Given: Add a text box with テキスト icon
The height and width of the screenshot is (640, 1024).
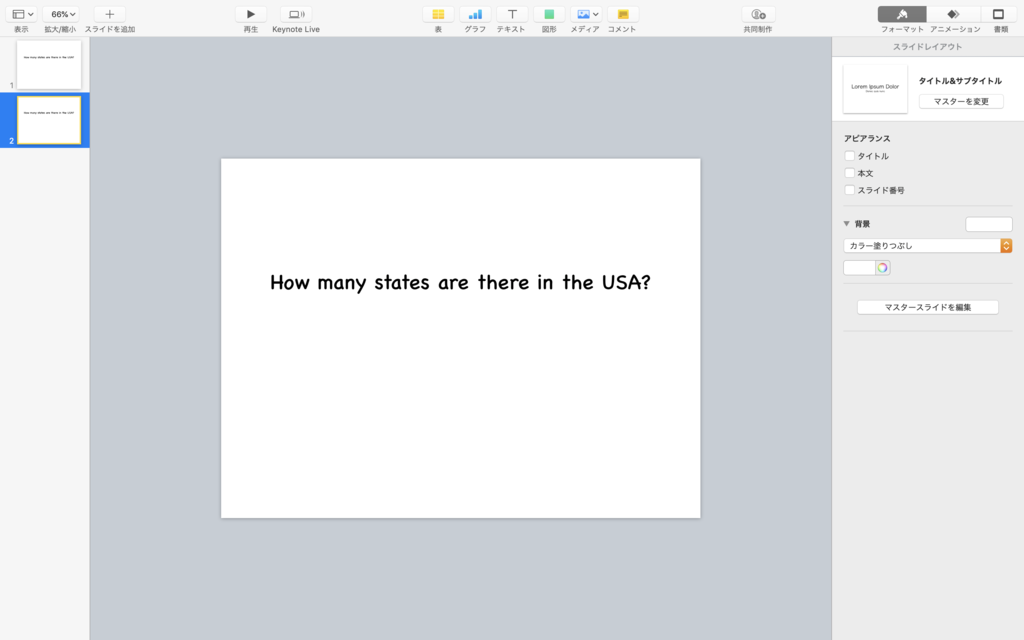Looking at the screenshot, I should pyautogui.click(x=512, y=14).
